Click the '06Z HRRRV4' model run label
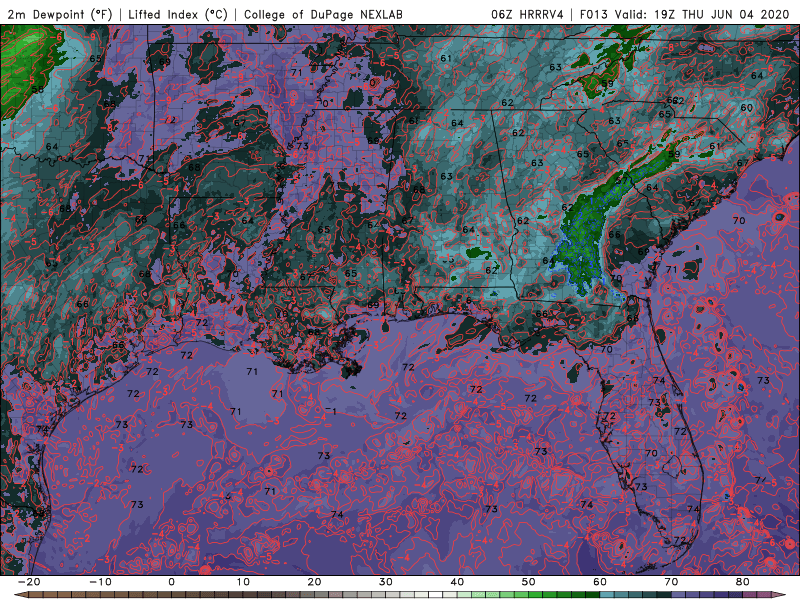This screenshot has height=600, width=800. [x=527, y=14]
